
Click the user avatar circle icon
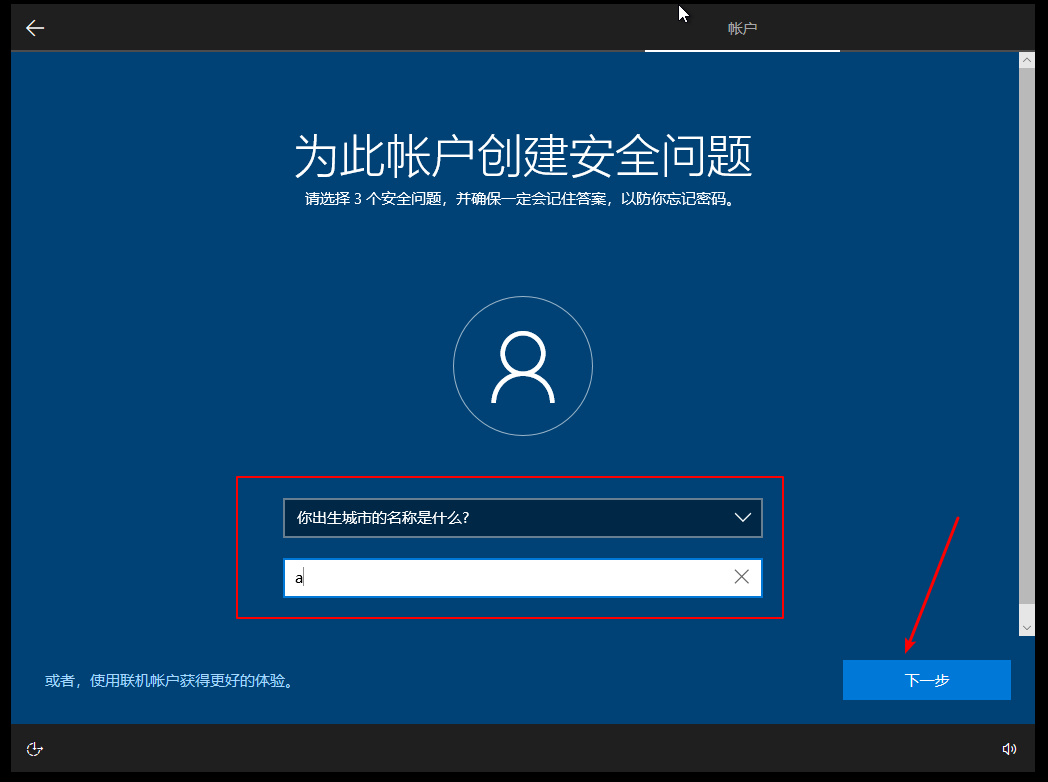[523, 366]
